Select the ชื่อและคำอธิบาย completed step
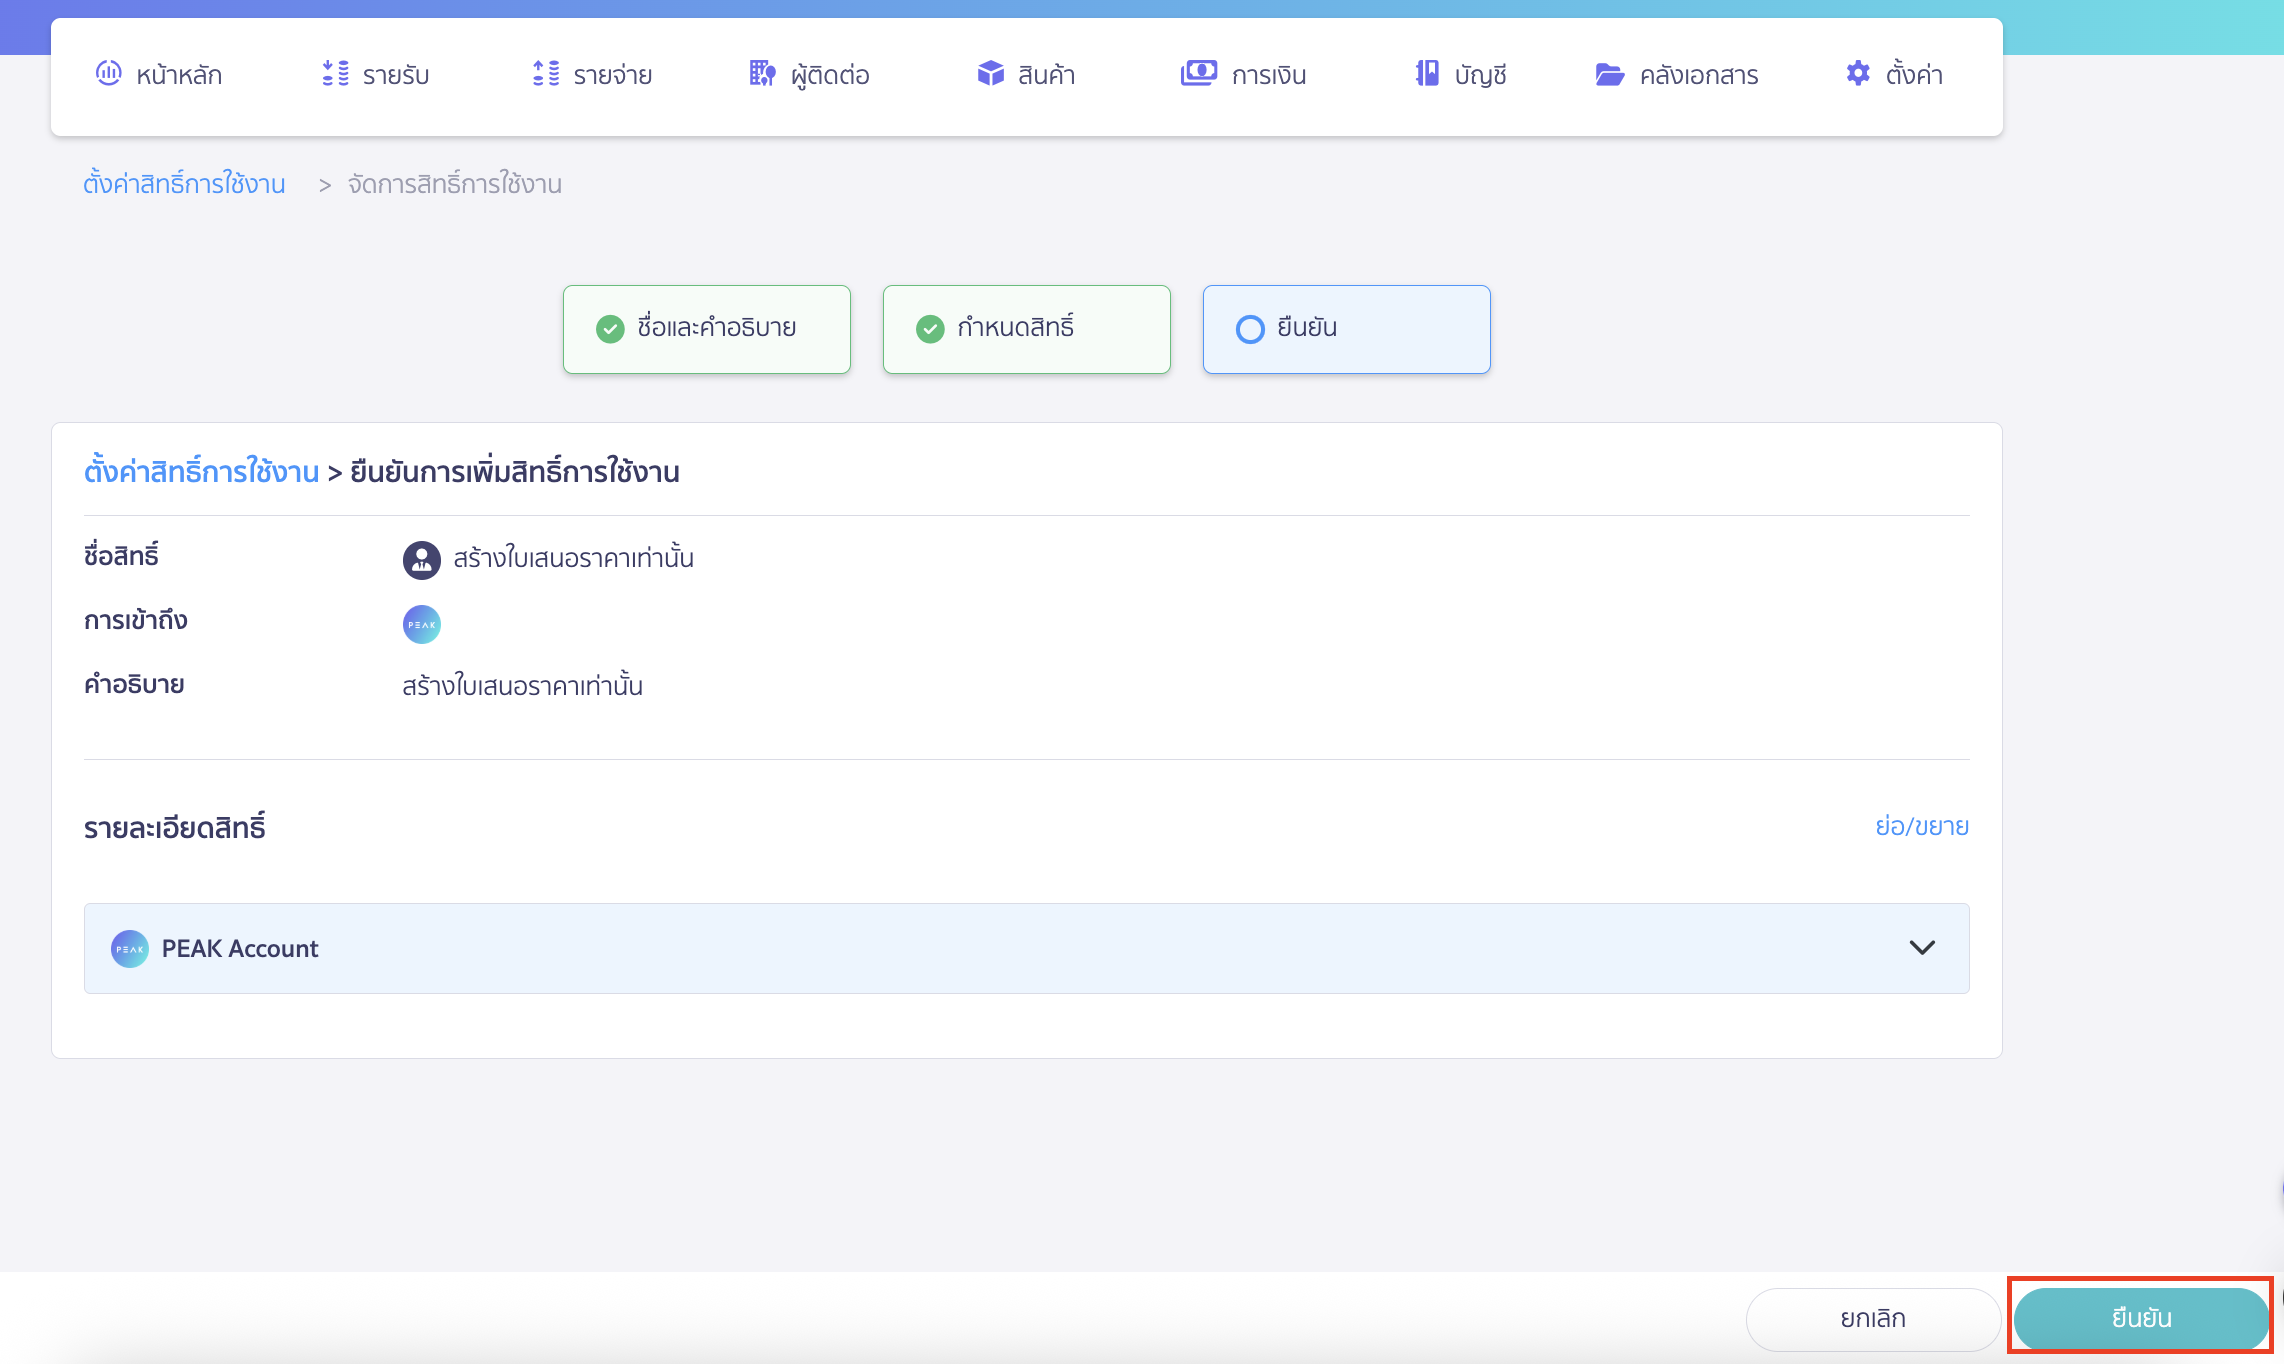 706,329
